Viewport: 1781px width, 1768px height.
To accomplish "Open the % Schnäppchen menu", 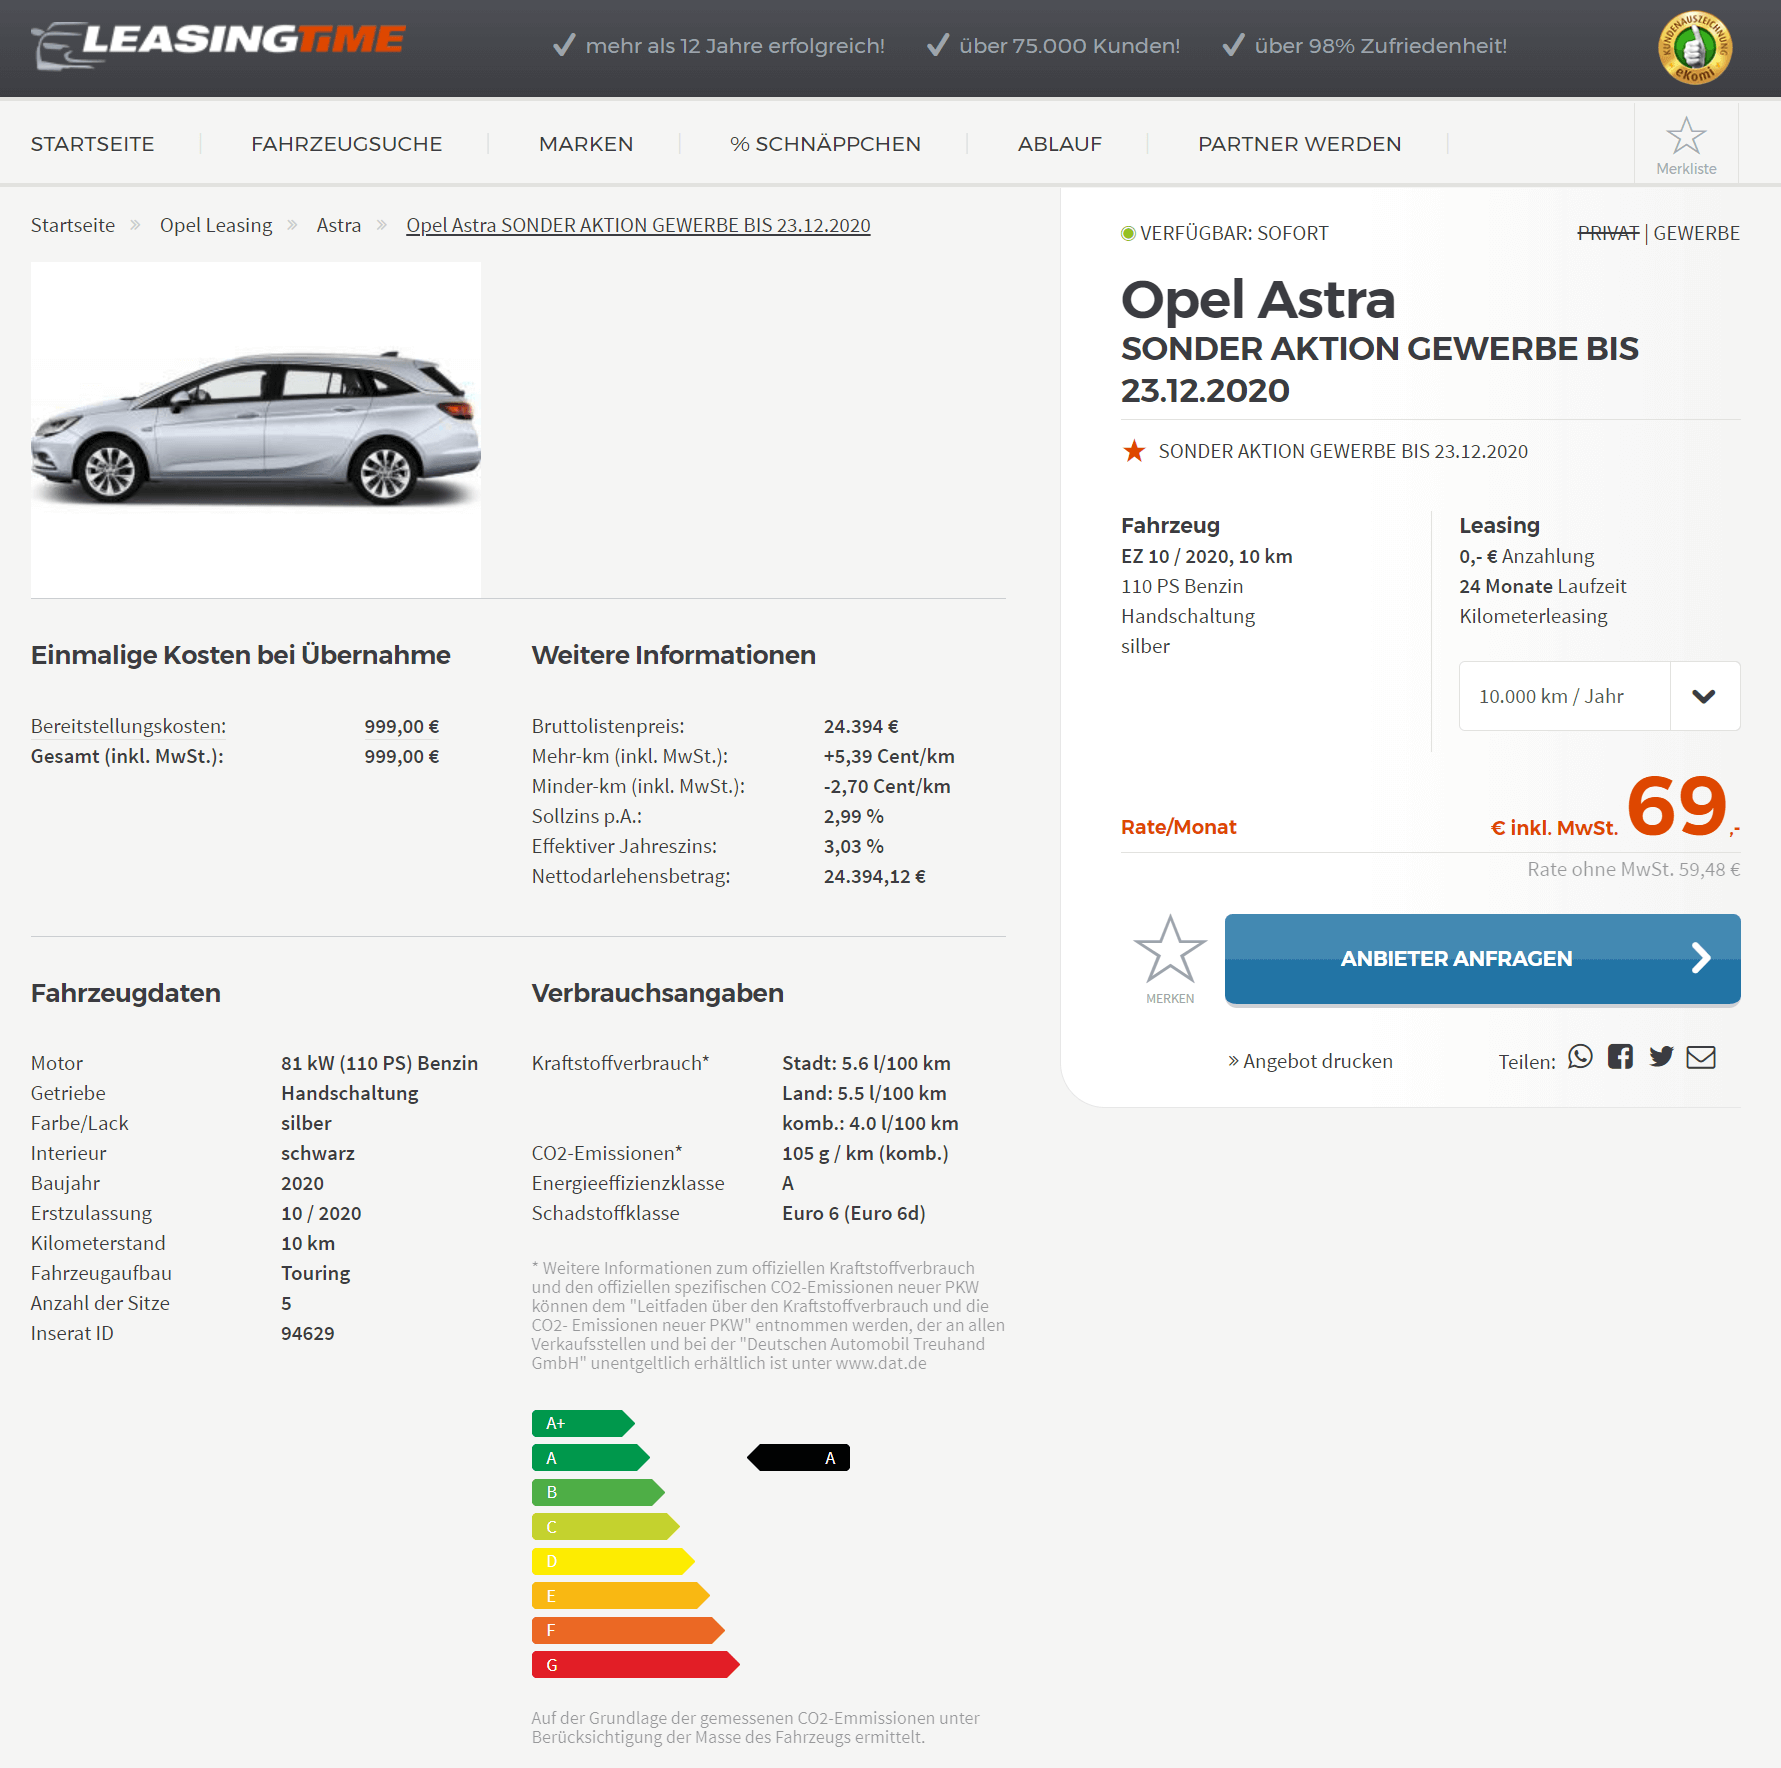I will tap(825, 144).
